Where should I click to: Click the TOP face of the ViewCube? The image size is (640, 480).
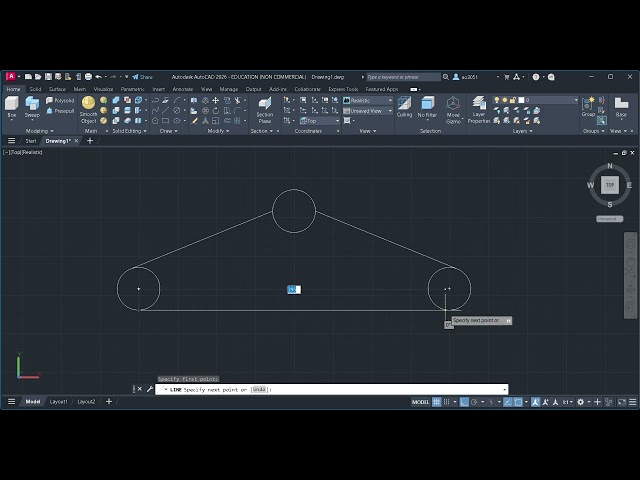610,185
